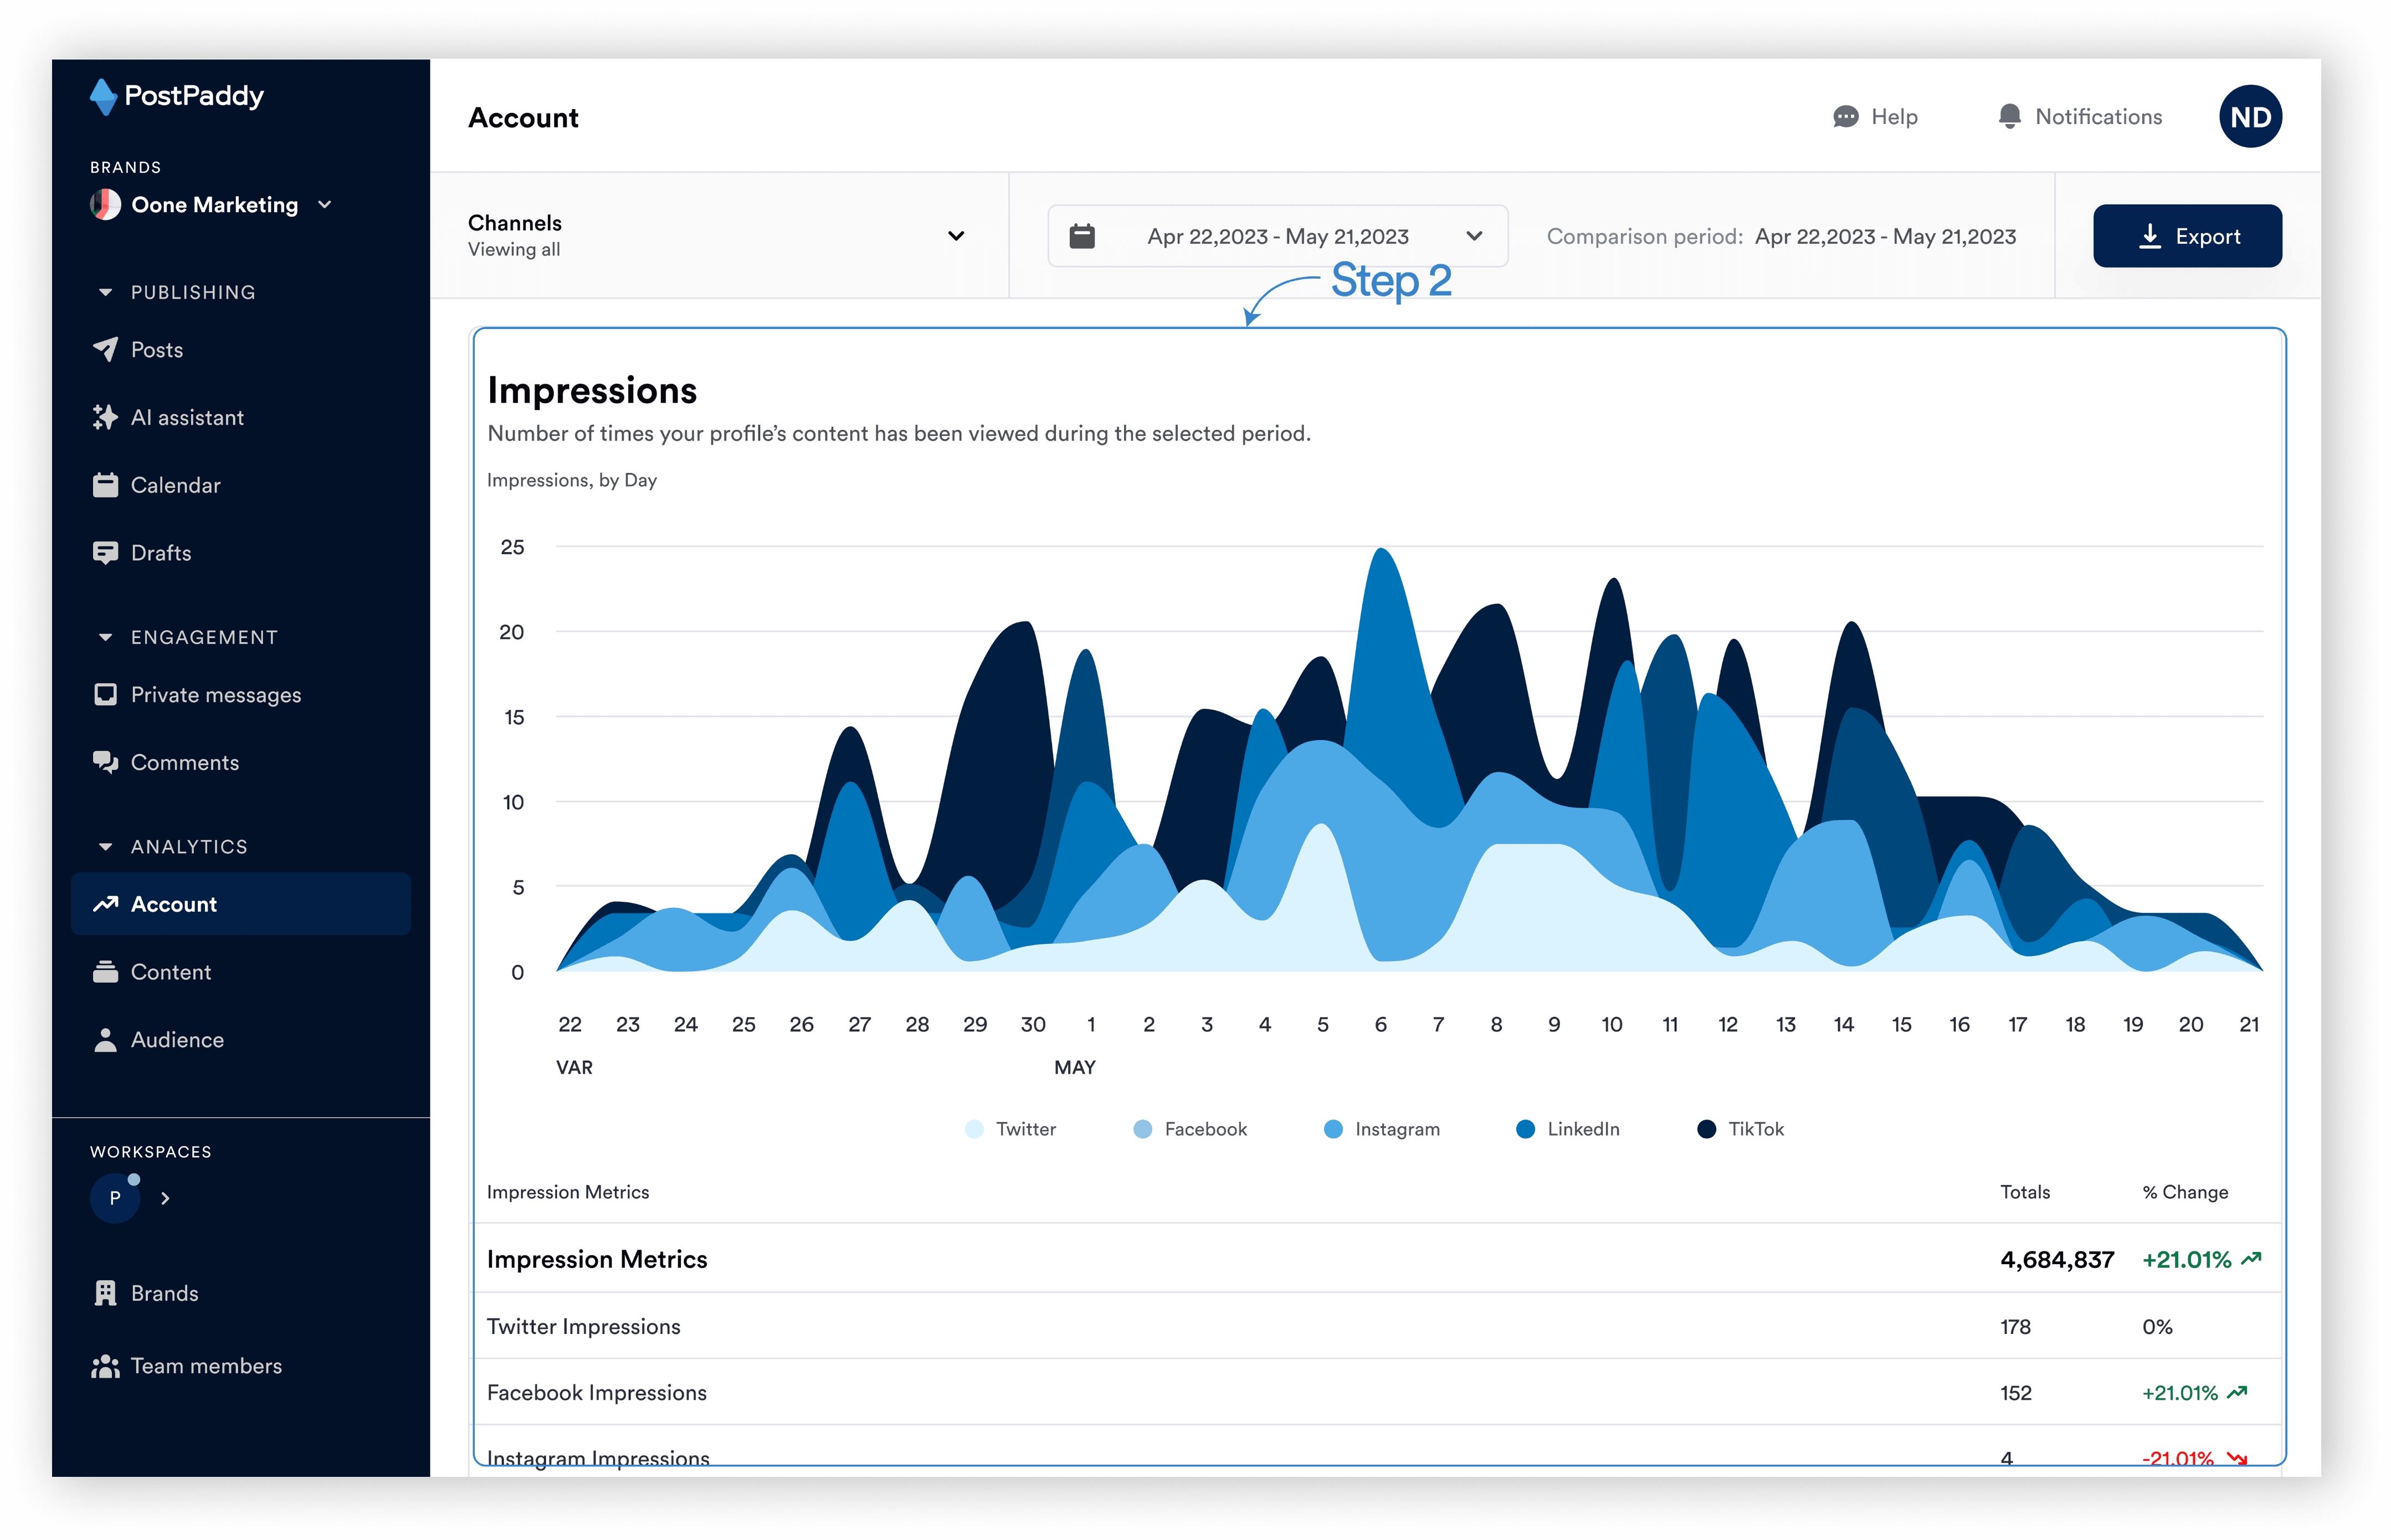
Task: Expand the Channels dropdown
Action: coord(955,236)
